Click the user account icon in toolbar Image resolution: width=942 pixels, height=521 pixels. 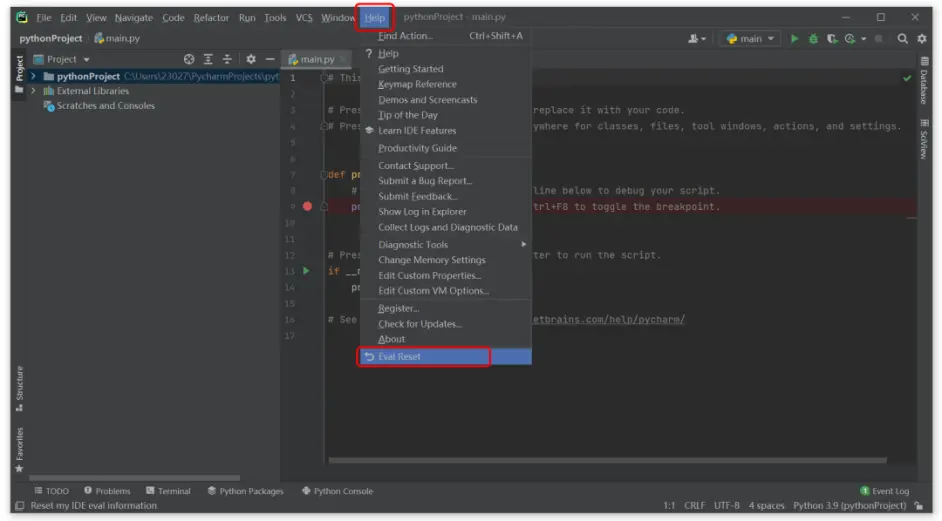[693, 38]
